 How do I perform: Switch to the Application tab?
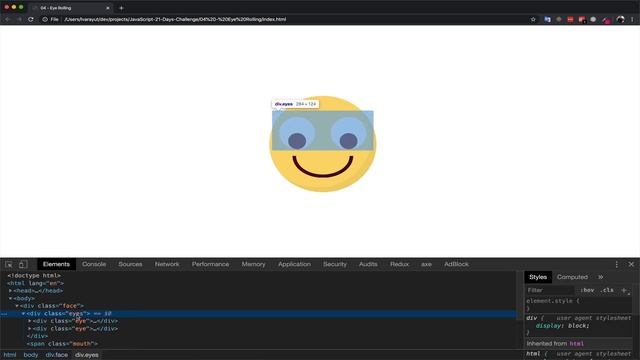coord(294,264)
